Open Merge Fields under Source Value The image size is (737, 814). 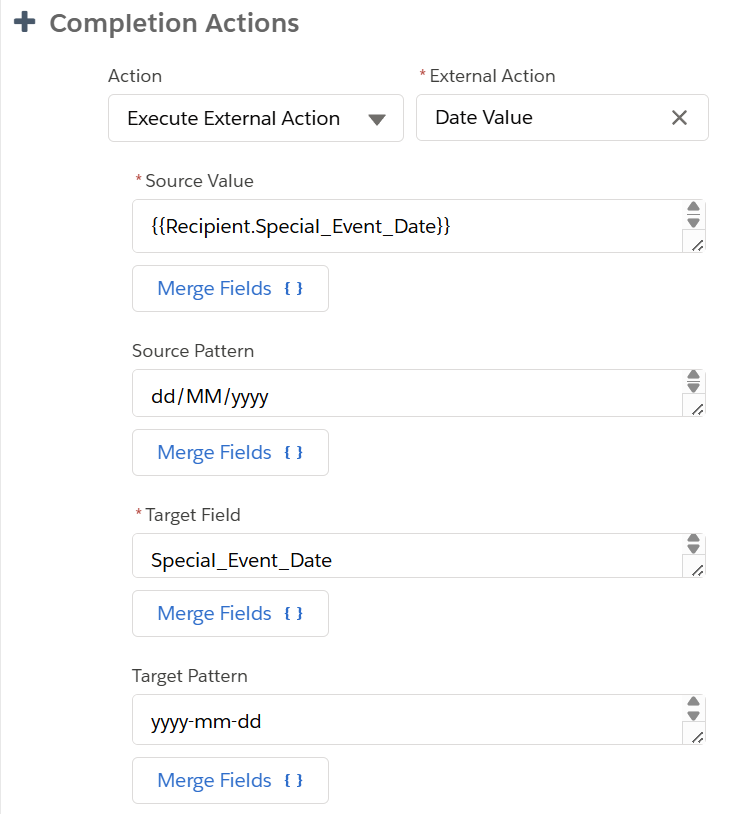pos(230,289)
